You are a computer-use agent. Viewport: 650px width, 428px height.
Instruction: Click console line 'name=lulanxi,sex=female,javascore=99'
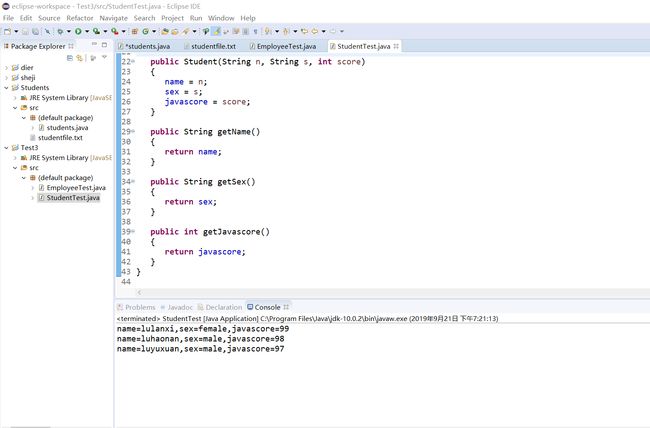pos(203,329)
